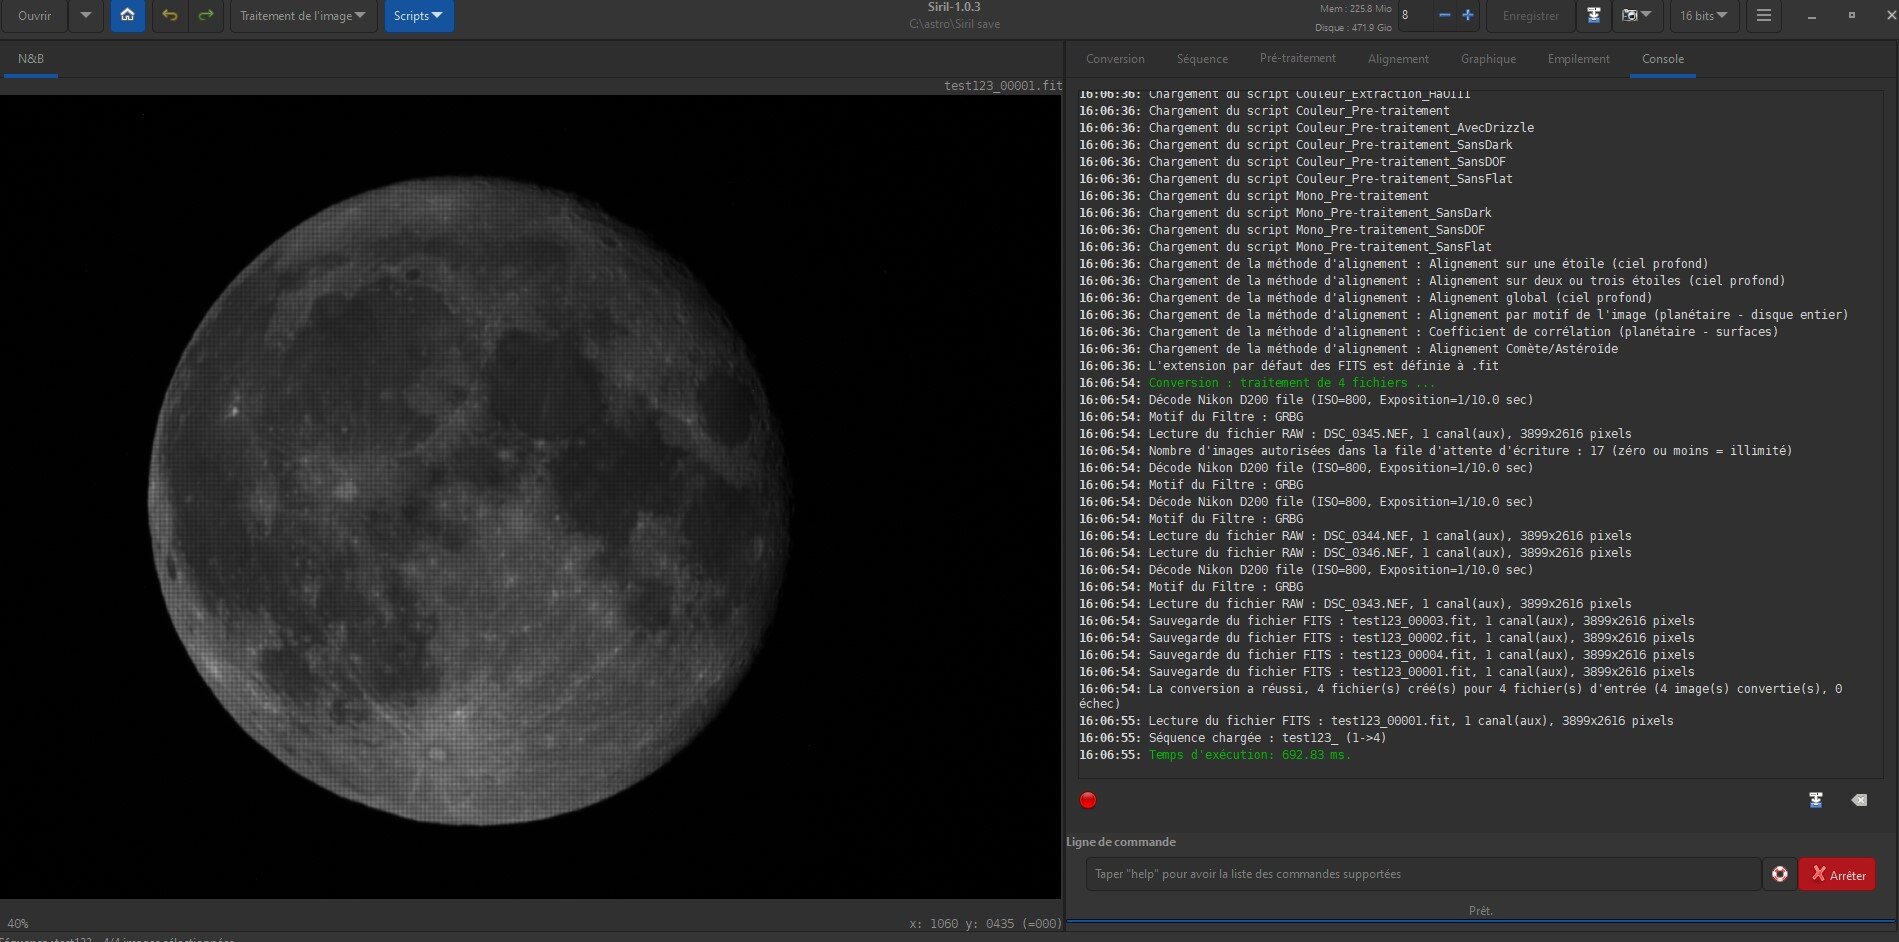Open the Scripts dropdown menu
This screenshot has height=942, width=1899.
(418, 16)
